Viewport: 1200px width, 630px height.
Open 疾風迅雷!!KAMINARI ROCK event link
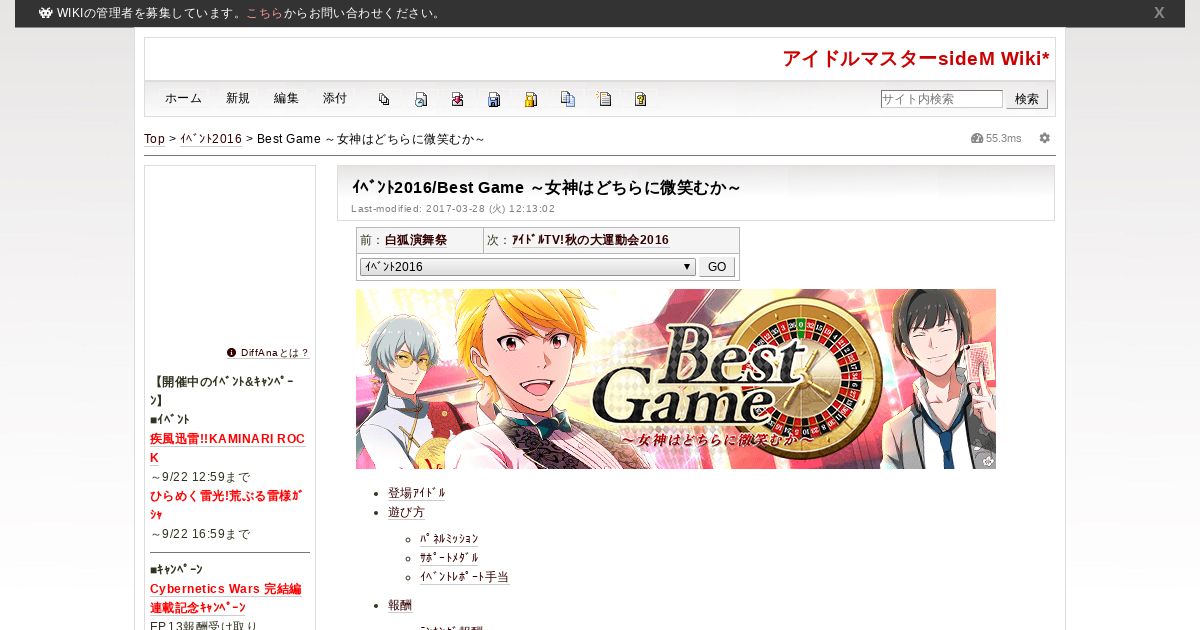click(x=227, y=448)
